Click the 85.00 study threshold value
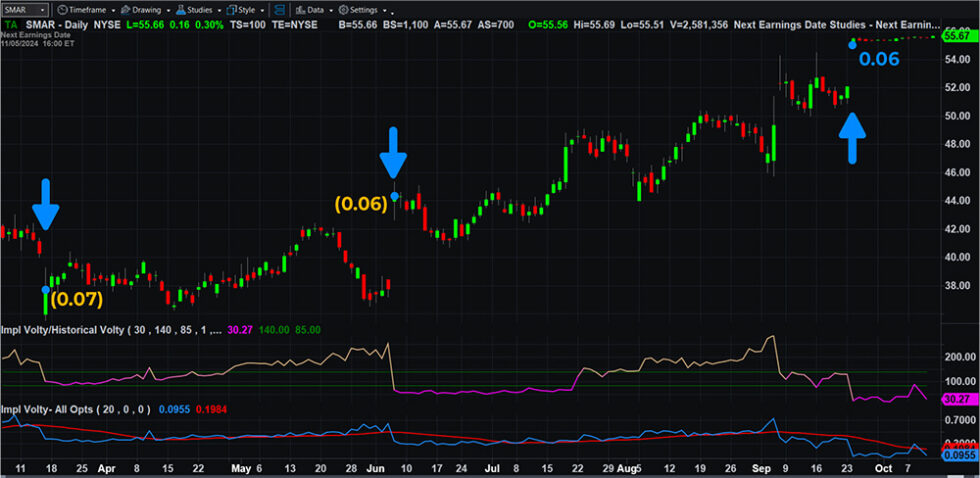The height and width of the screenshot is (478, 980). point(308,329)
